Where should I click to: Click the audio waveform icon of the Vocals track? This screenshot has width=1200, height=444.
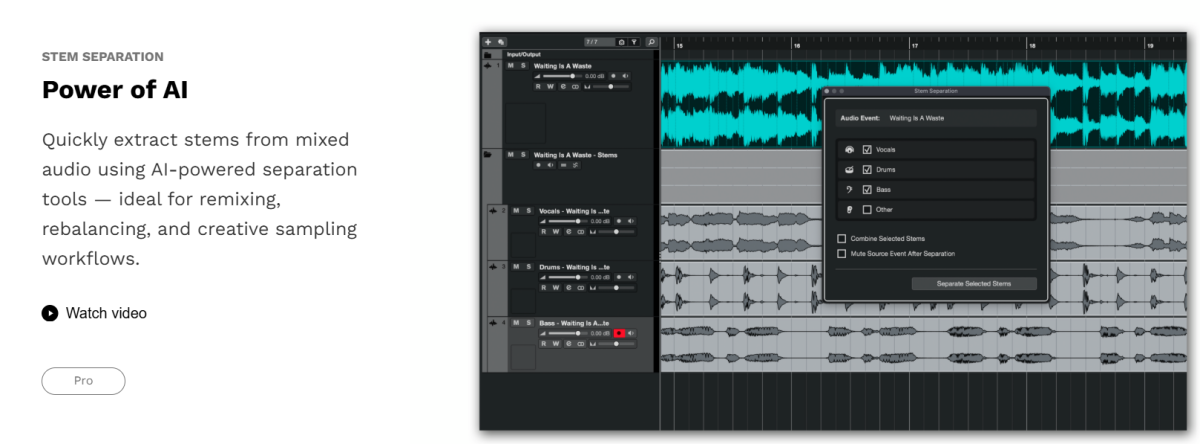493,211
